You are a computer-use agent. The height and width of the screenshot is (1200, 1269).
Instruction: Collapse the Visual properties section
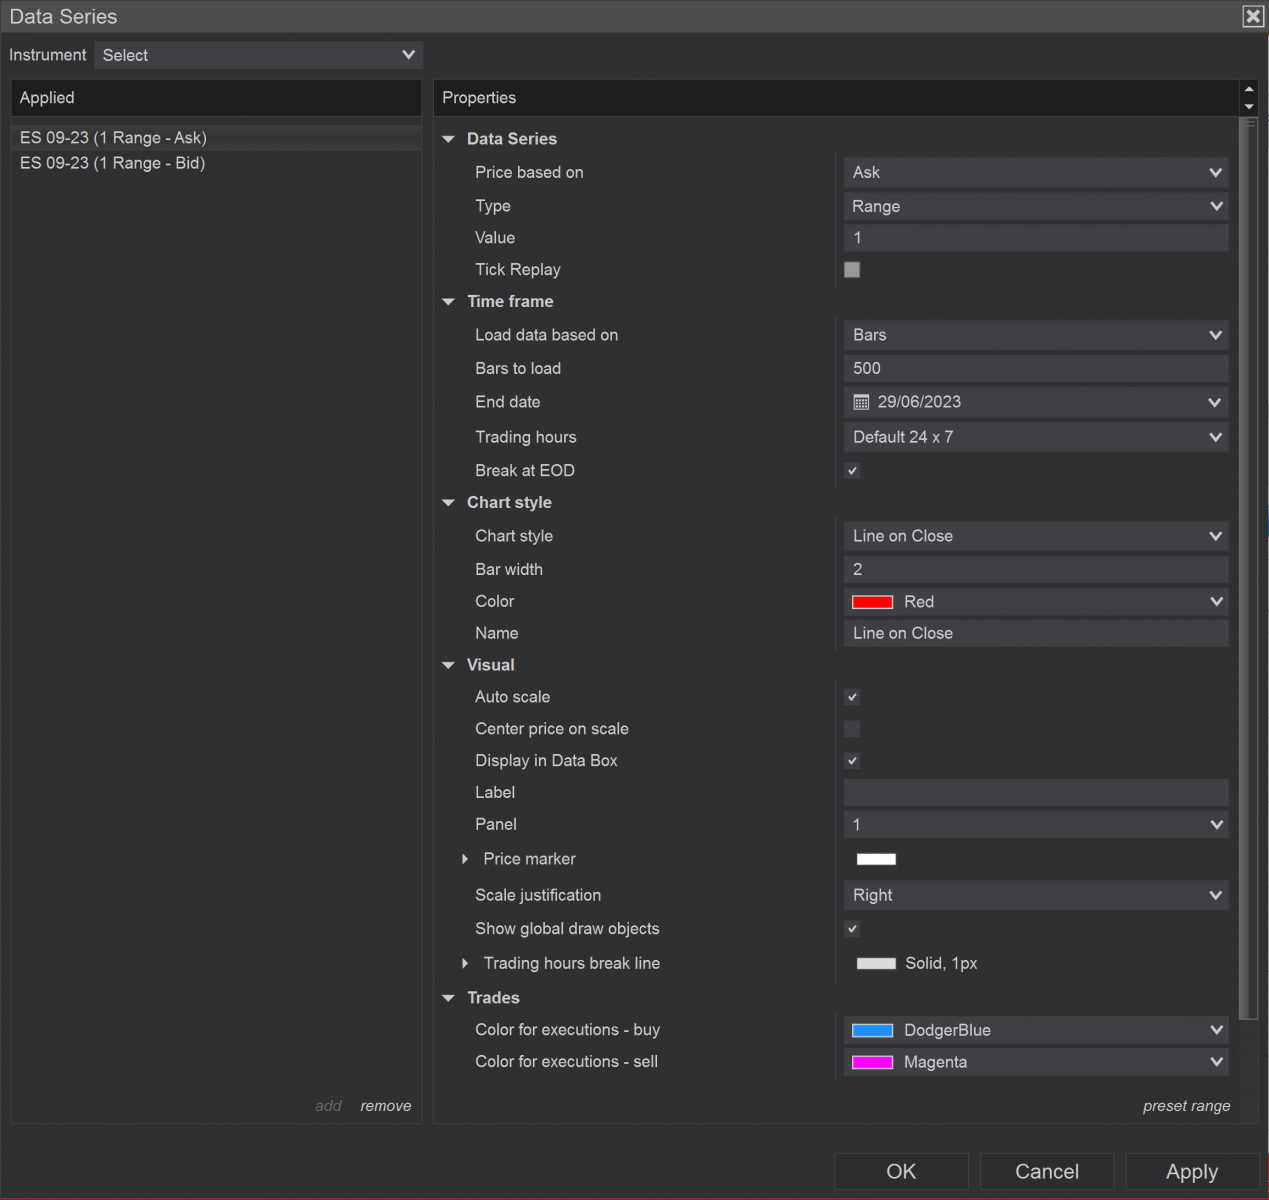(x=449, y=665)
